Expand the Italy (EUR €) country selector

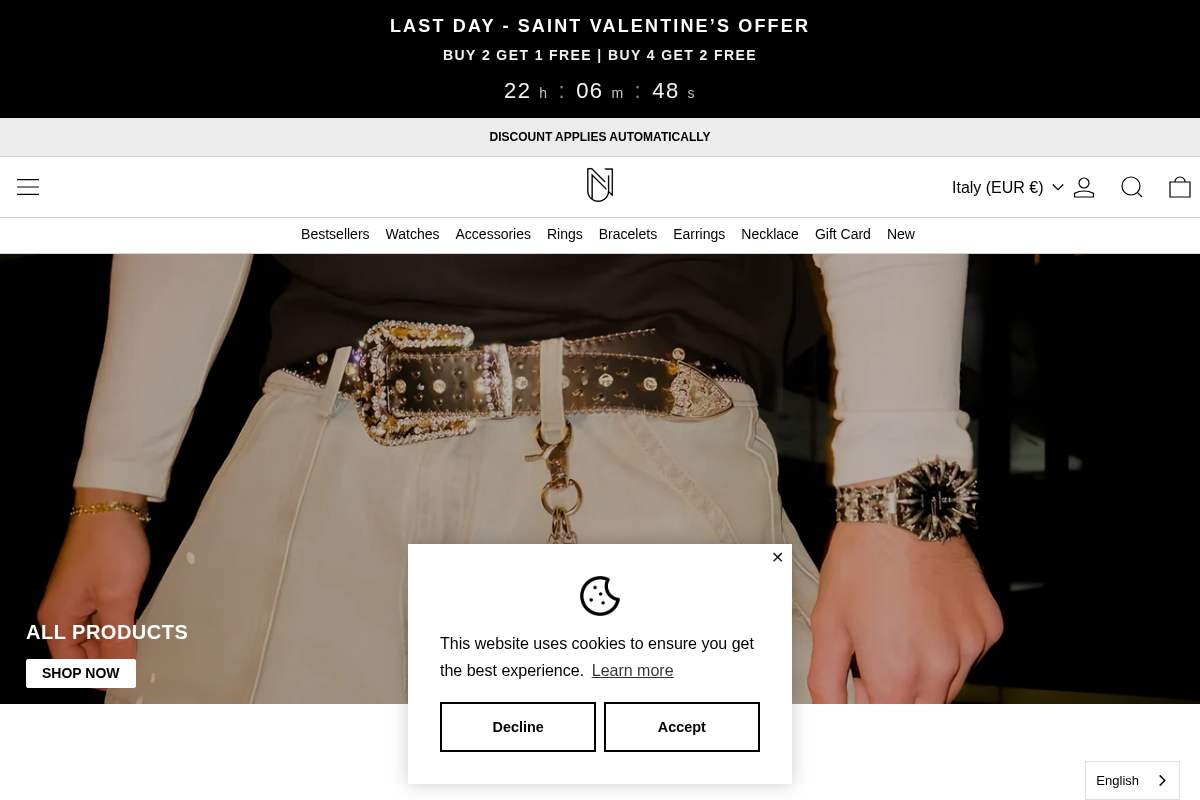(1007, 187)
